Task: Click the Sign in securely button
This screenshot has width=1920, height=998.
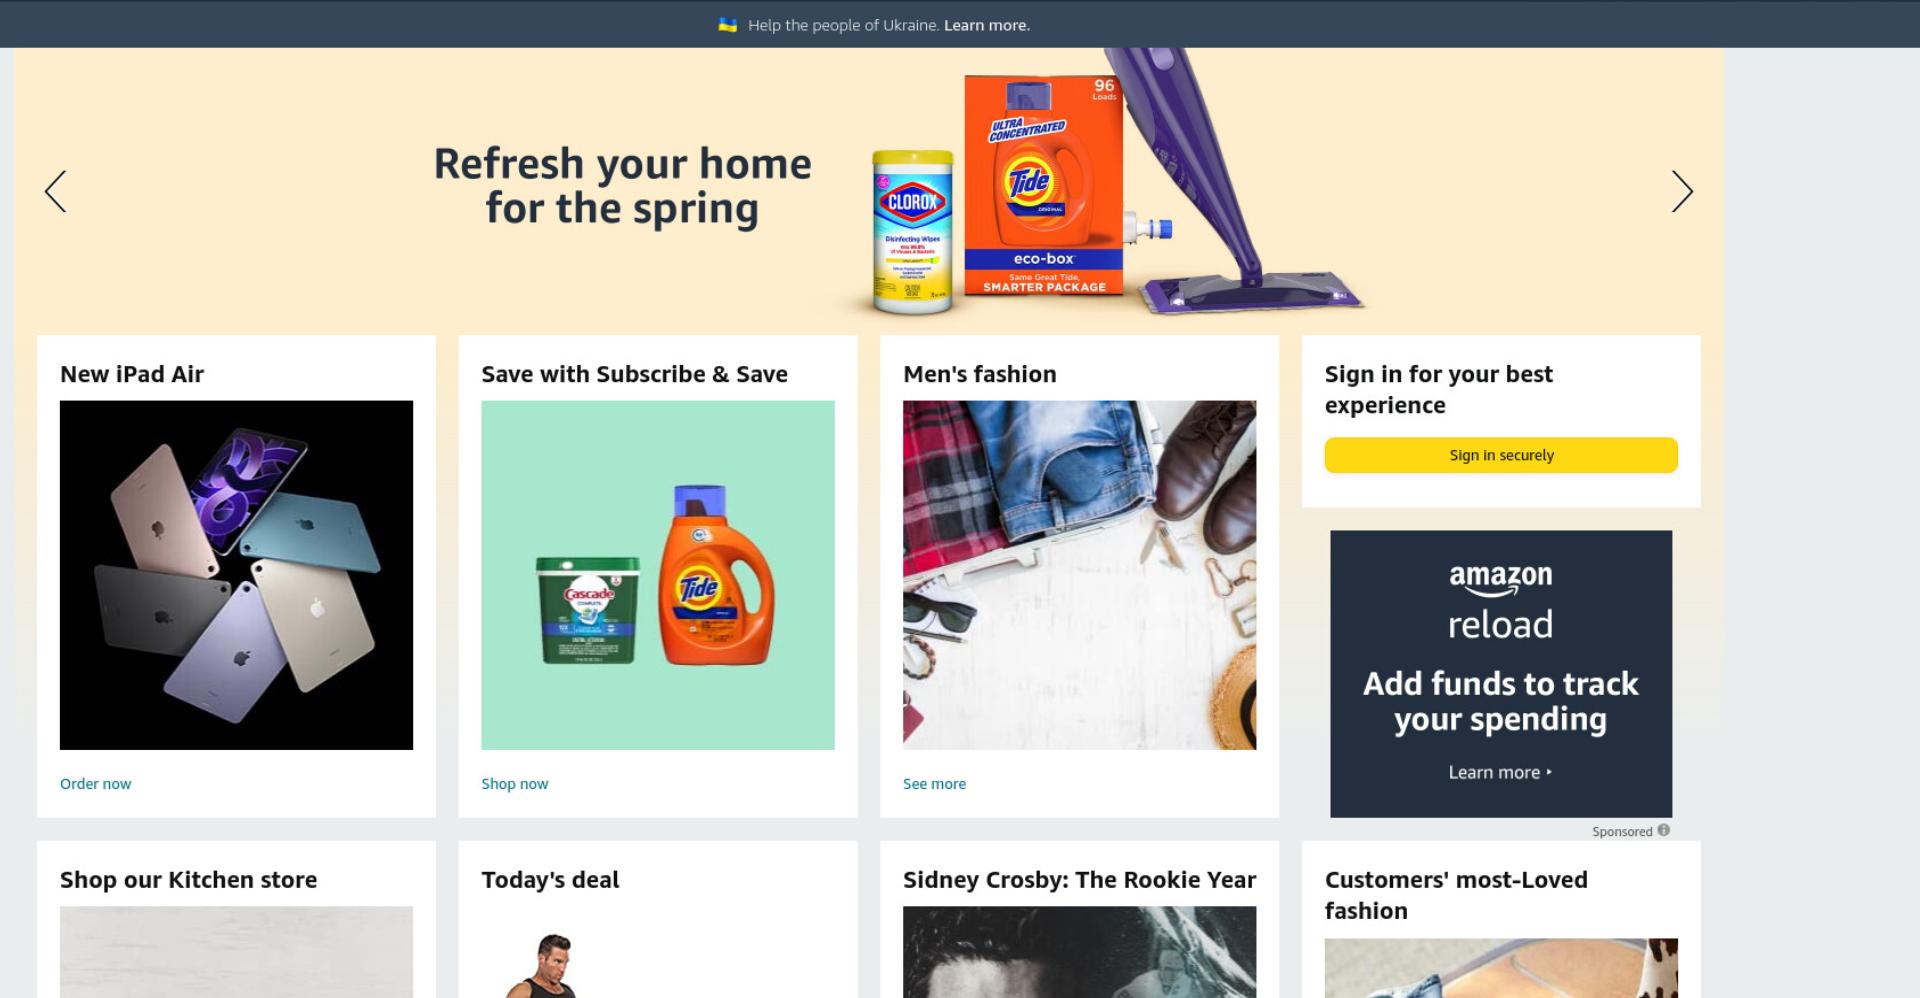Action: click(x=1500, y=455)
